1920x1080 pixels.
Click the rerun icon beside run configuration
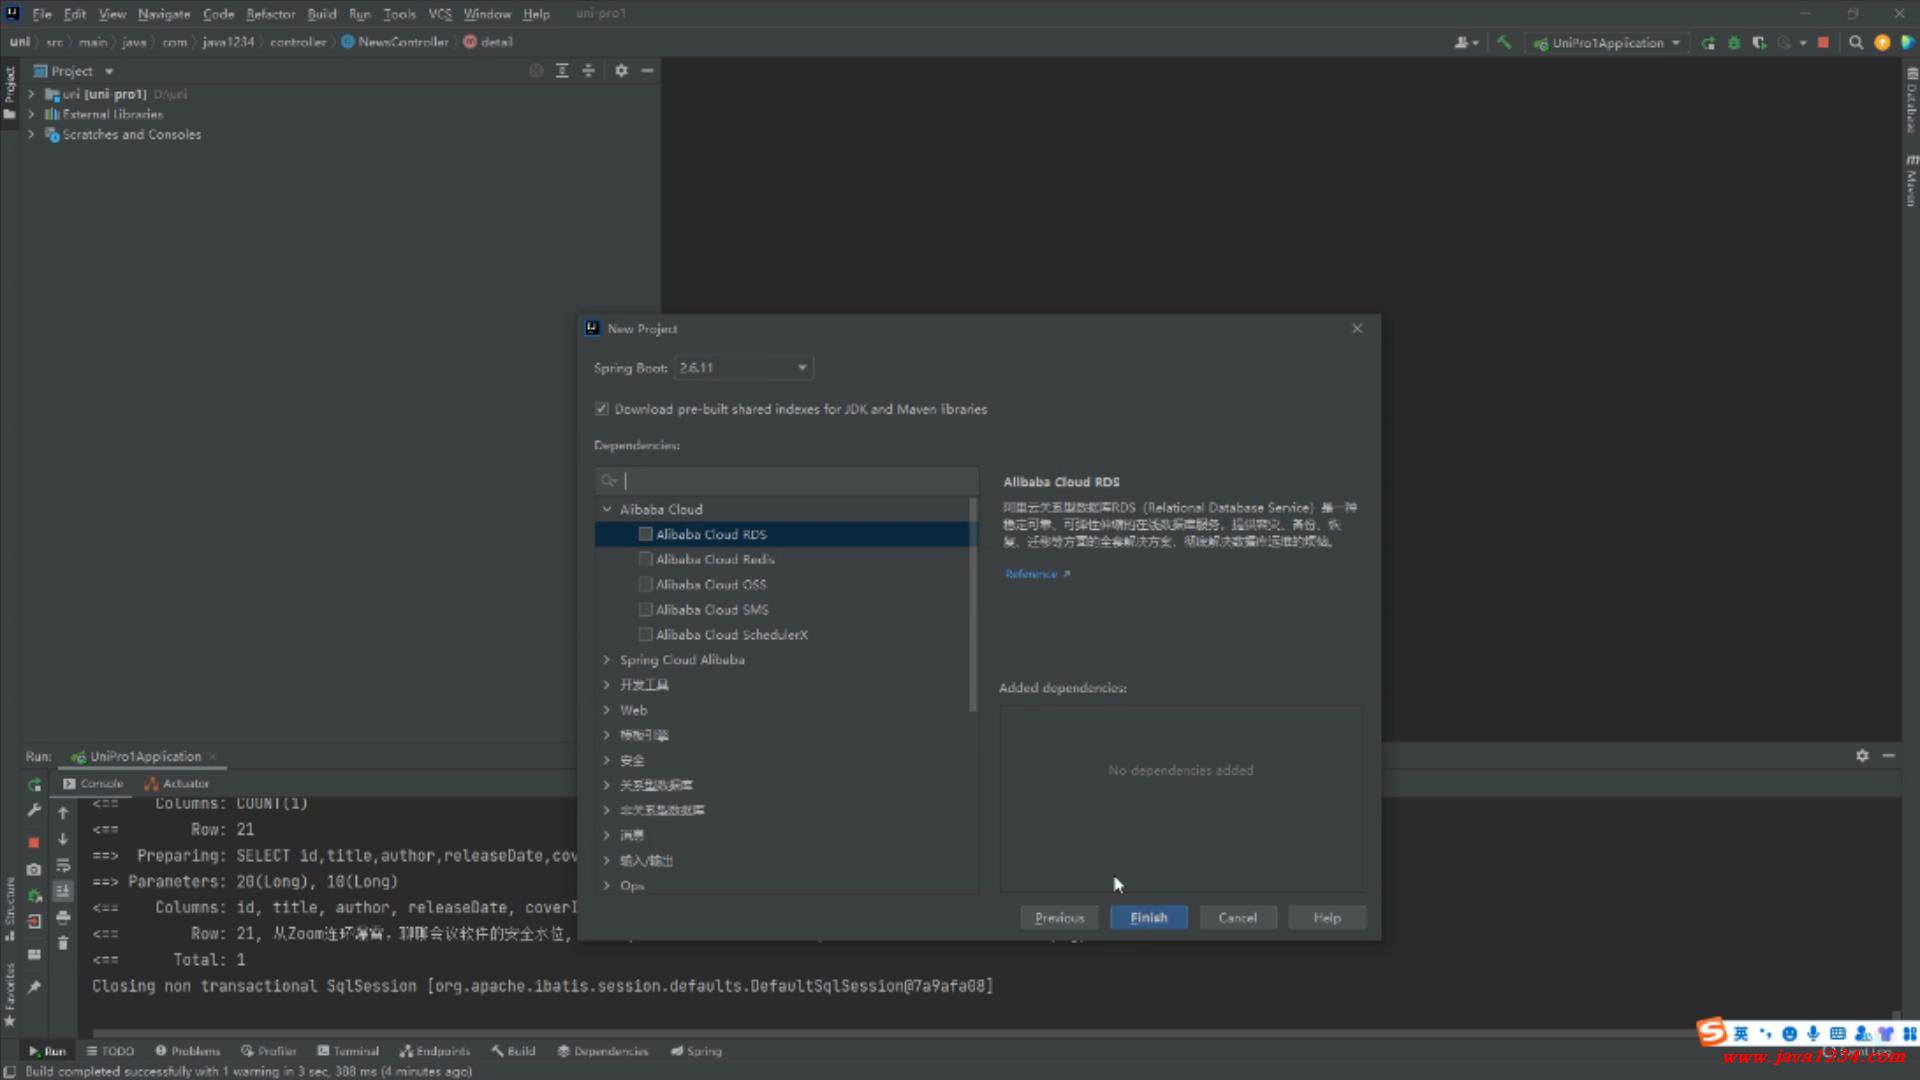[x=1709, y=42]
